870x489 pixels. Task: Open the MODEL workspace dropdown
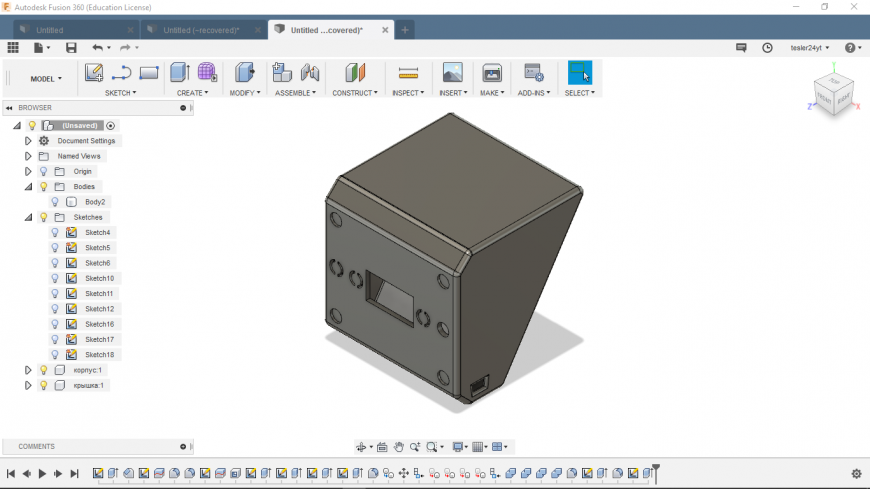point(46,78)
